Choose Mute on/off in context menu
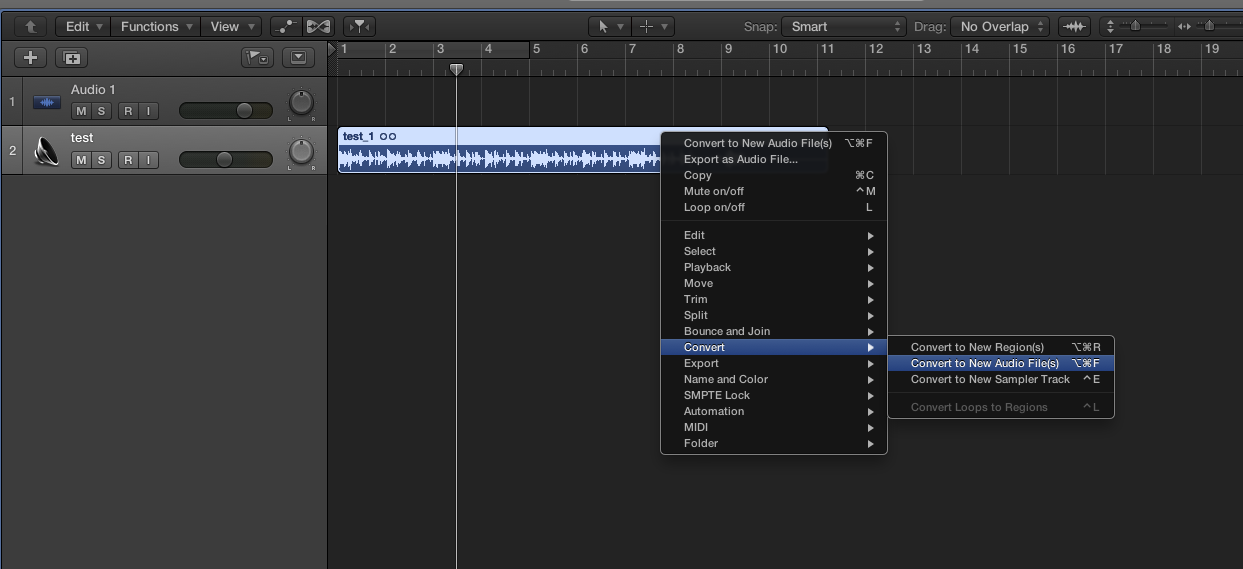Screen dimensions: 1243x569 [774, 192]
